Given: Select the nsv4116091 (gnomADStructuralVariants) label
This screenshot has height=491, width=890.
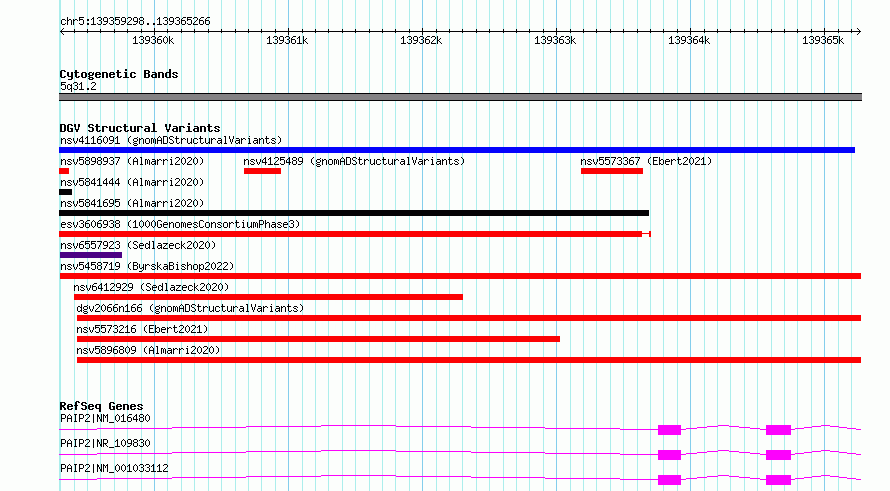Looking at the screenshot, I should 171,140.
